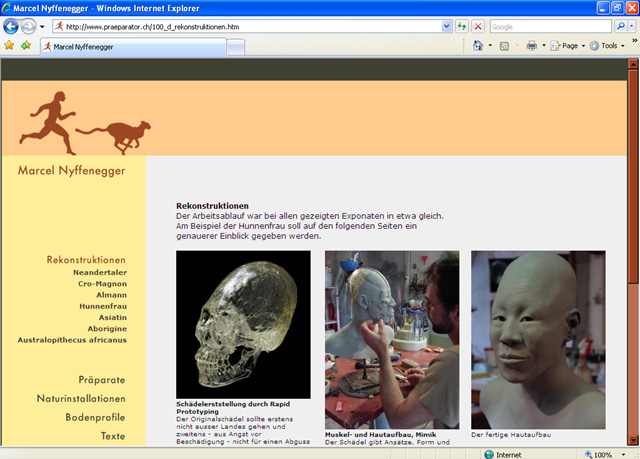Click inside the Google search box
Viewport: 640px width, 459px height.
click(x=546, y=27)
